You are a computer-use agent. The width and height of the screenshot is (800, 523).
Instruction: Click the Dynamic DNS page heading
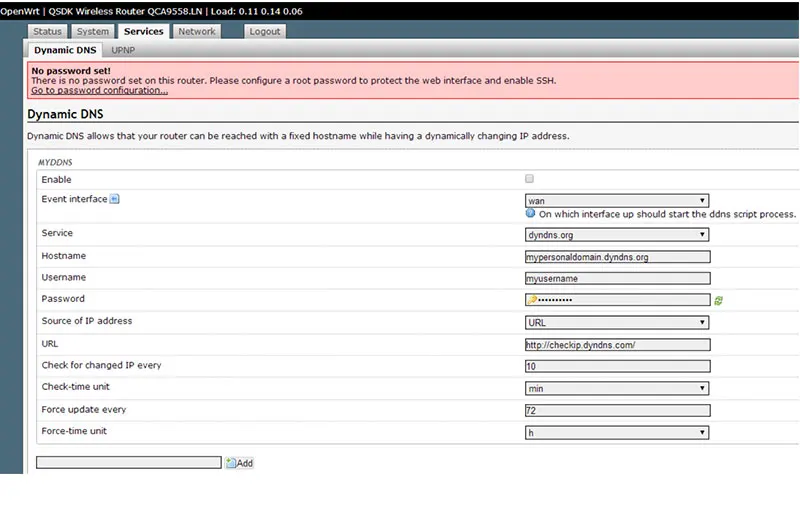coord(65,114)
